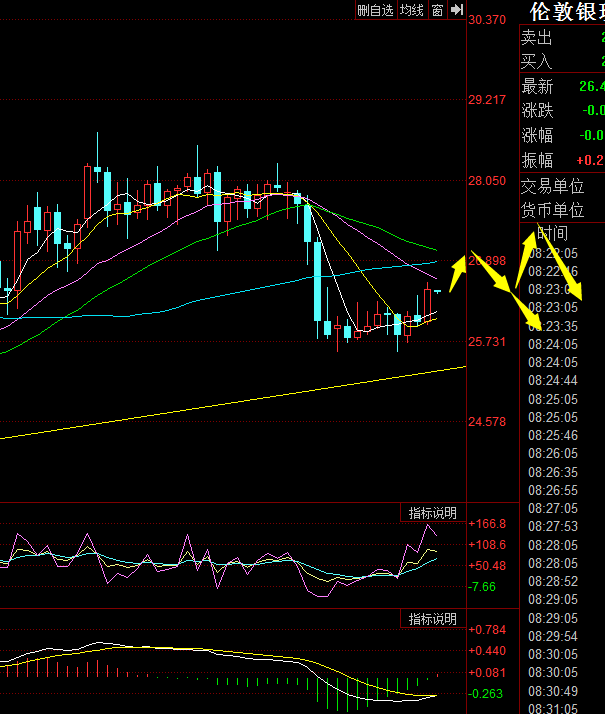Click the latest candlestick on the chart
Image resolution: width=605 pixels, height=714 pixels.
pyautogui.click(x=437, y=291)
